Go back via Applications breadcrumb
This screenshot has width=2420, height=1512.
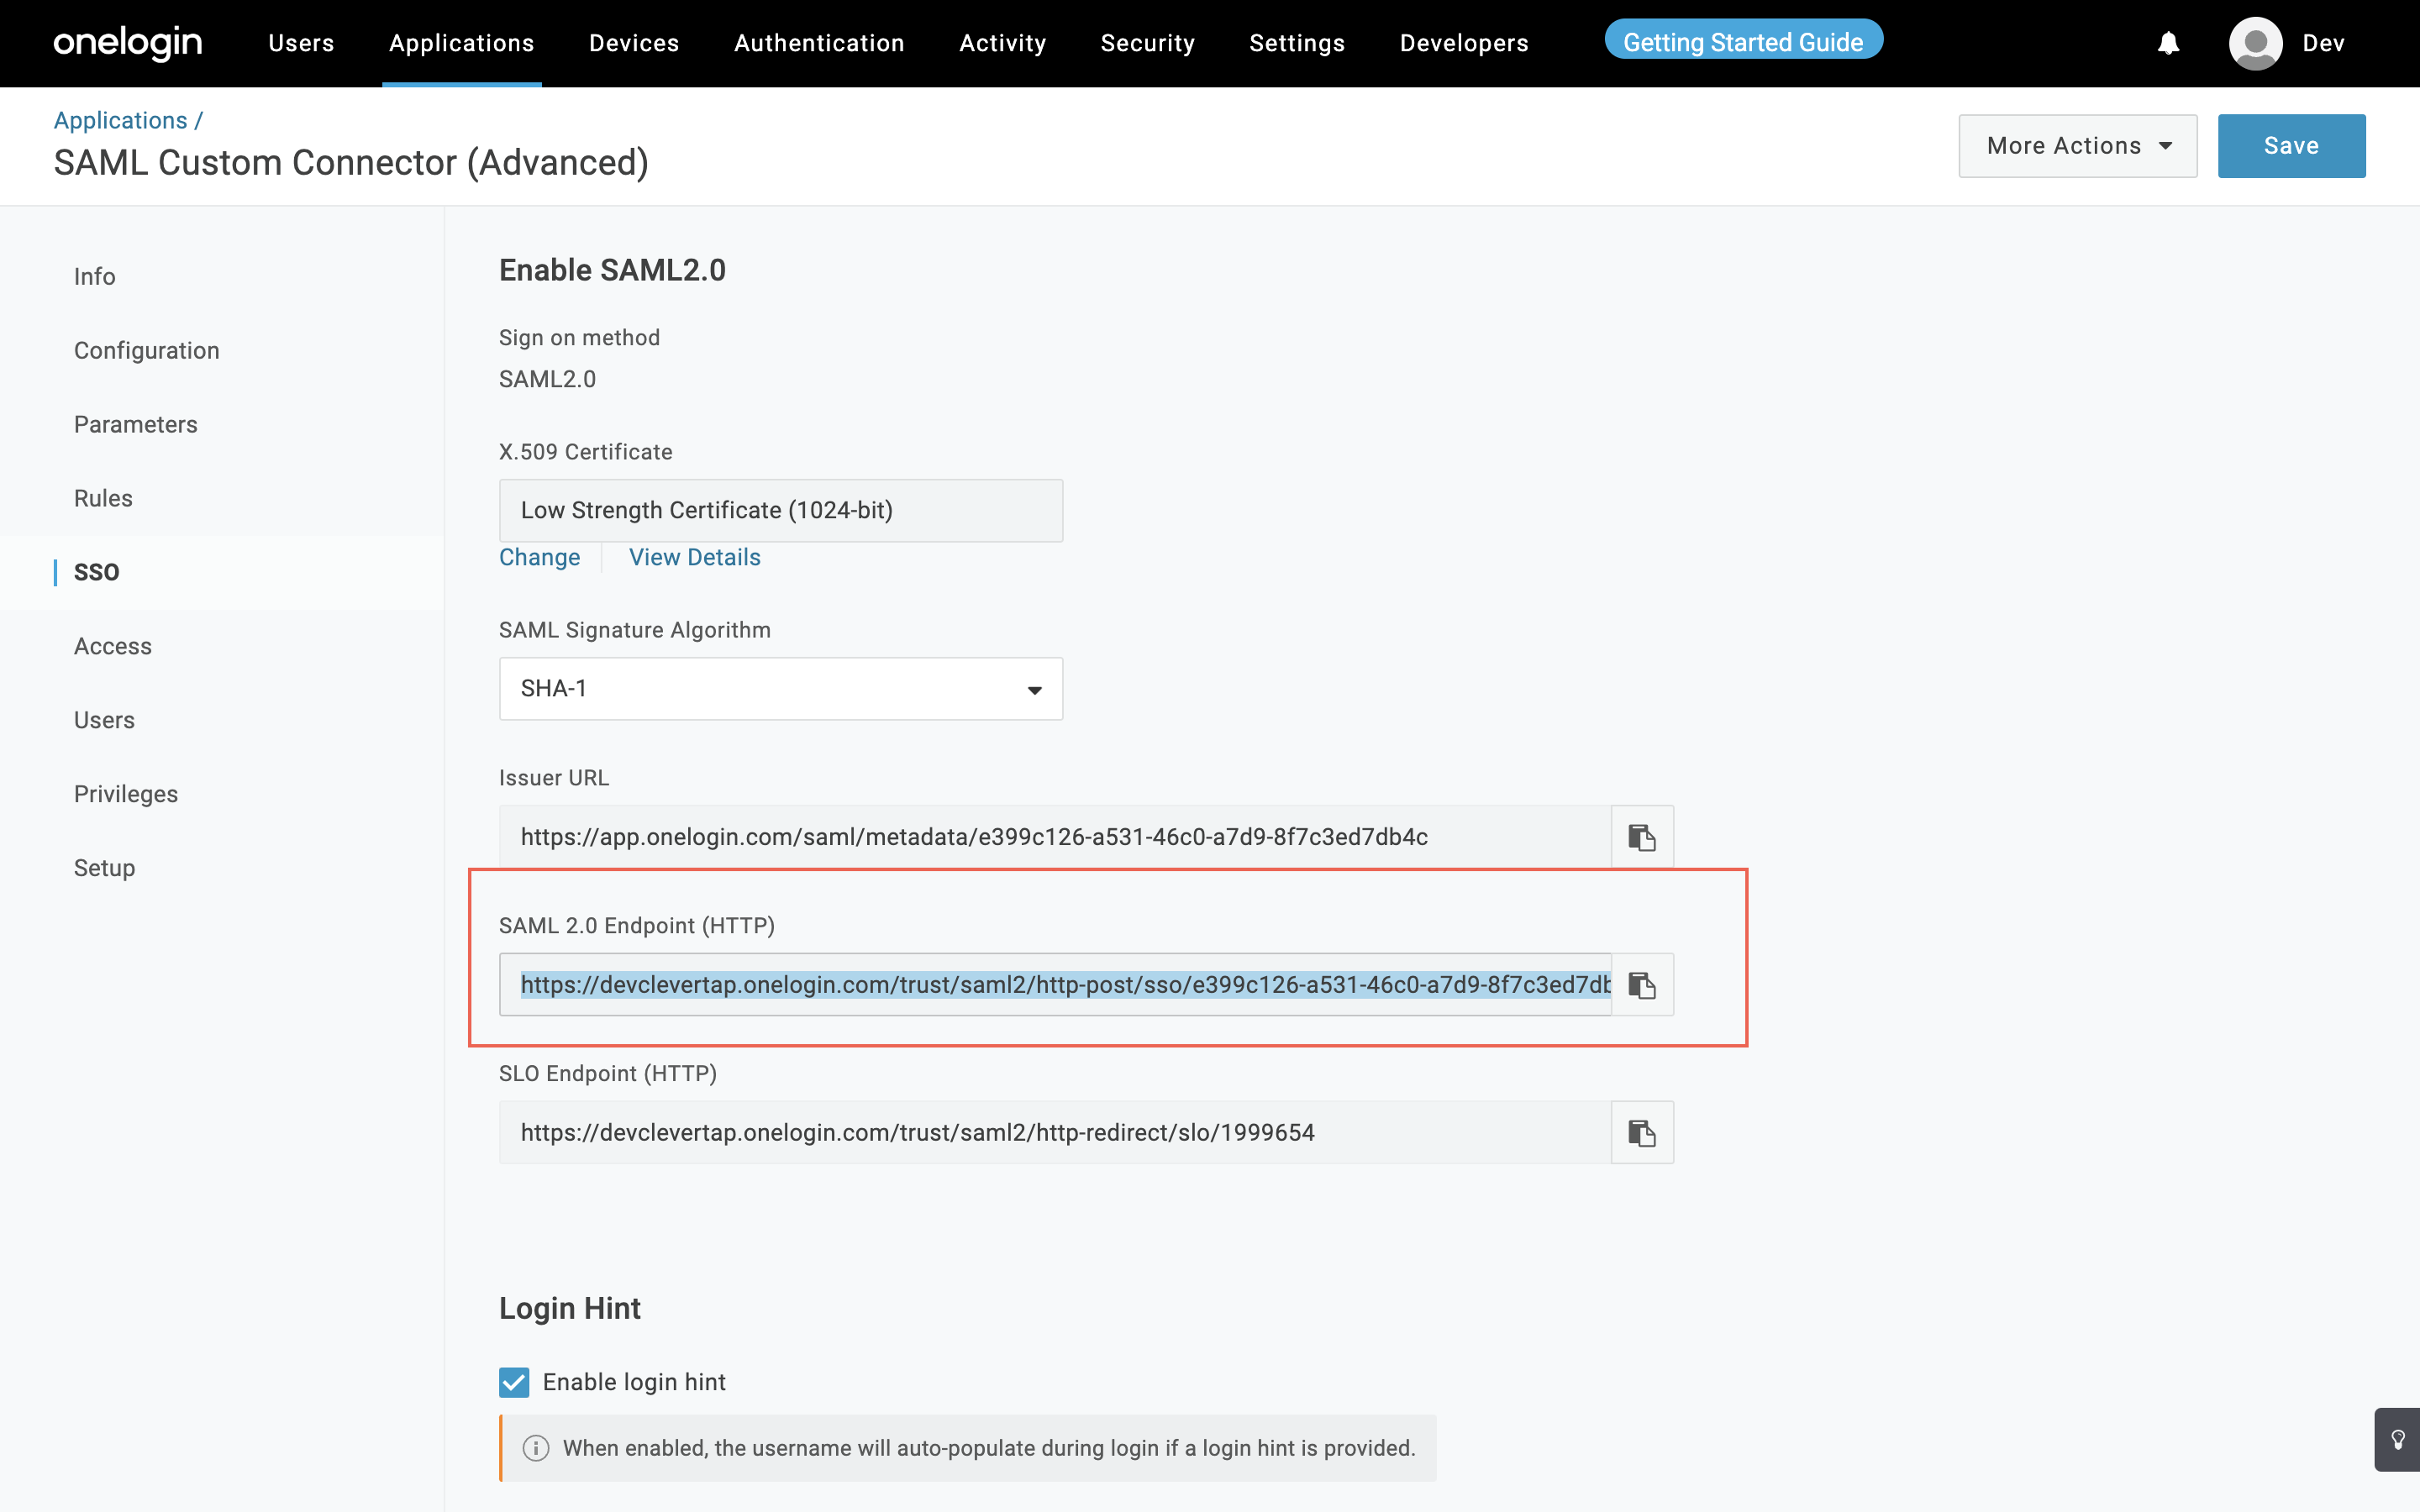point(120,120)
